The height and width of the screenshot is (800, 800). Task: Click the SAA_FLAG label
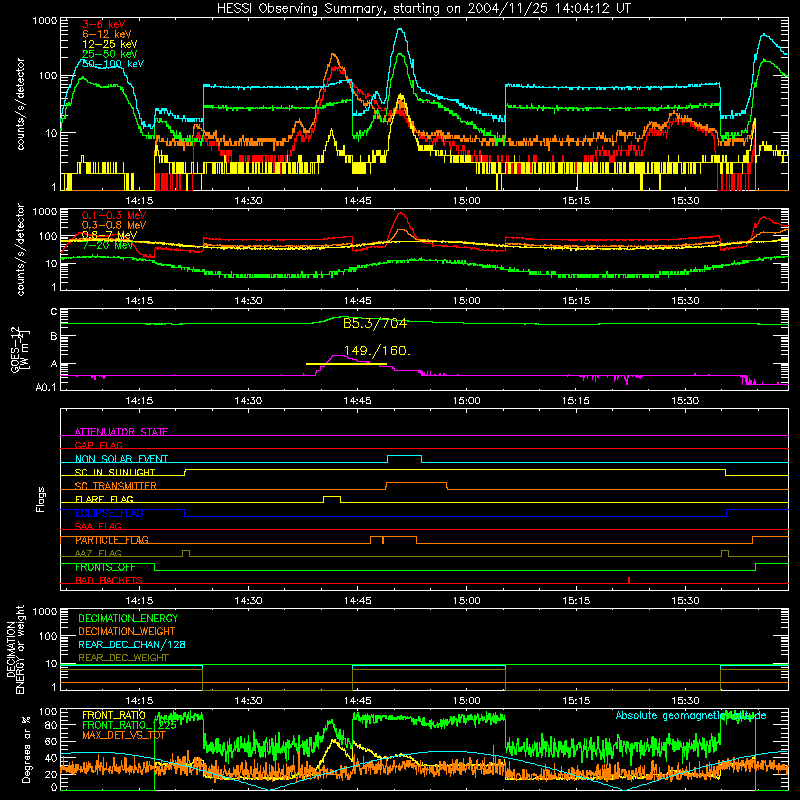coord(98,526)
